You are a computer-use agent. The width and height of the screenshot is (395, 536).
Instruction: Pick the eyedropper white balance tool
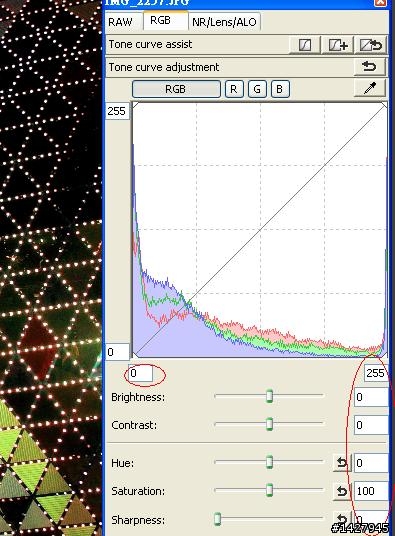click(370, 88)
